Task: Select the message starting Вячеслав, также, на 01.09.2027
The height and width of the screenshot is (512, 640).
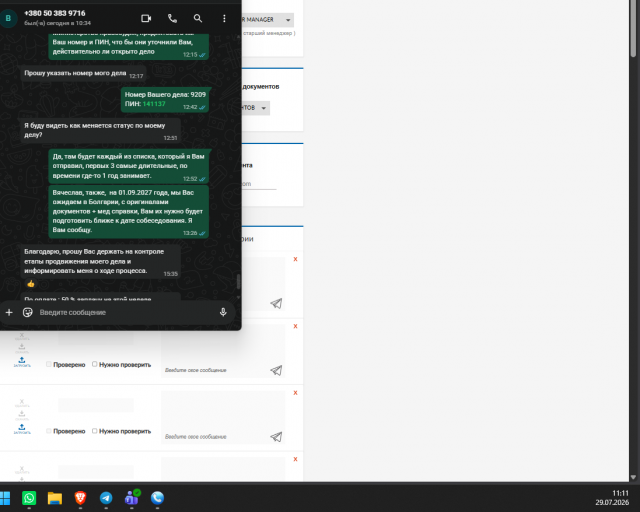Action: [x=129, y=211]
